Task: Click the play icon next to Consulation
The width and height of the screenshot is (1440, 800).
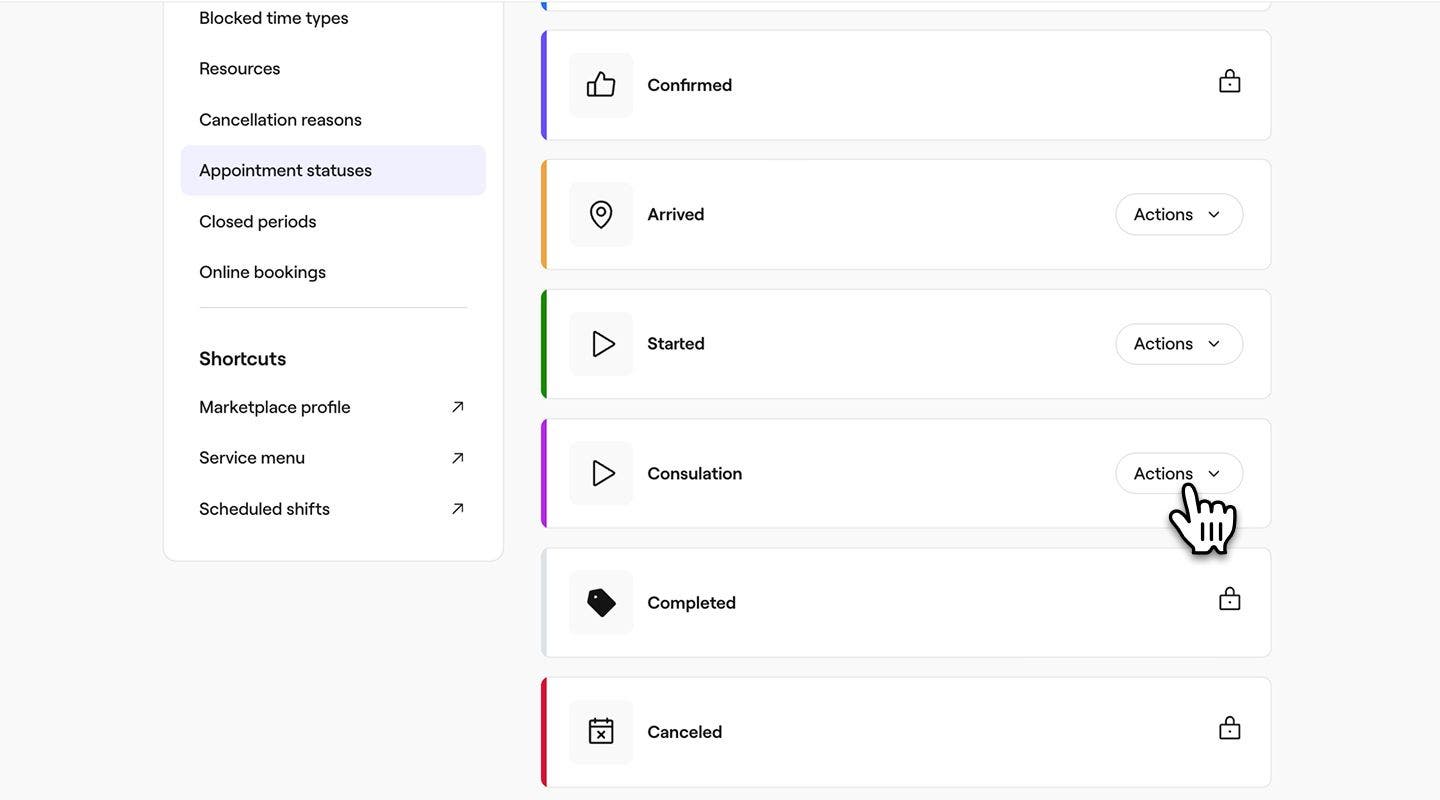Action: coord(601,473)
